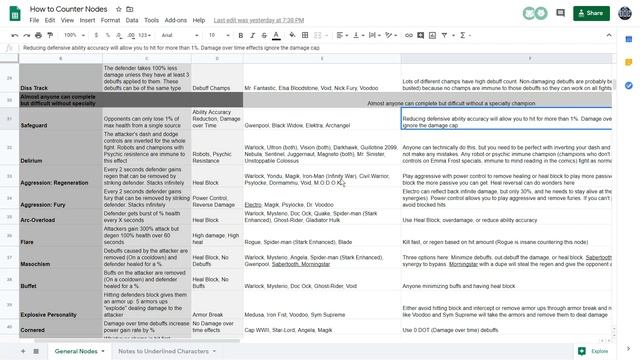This screenshot has width=640, height=360.
Task: Star the How to Counter Nodes document
Action: pos(118,9)
